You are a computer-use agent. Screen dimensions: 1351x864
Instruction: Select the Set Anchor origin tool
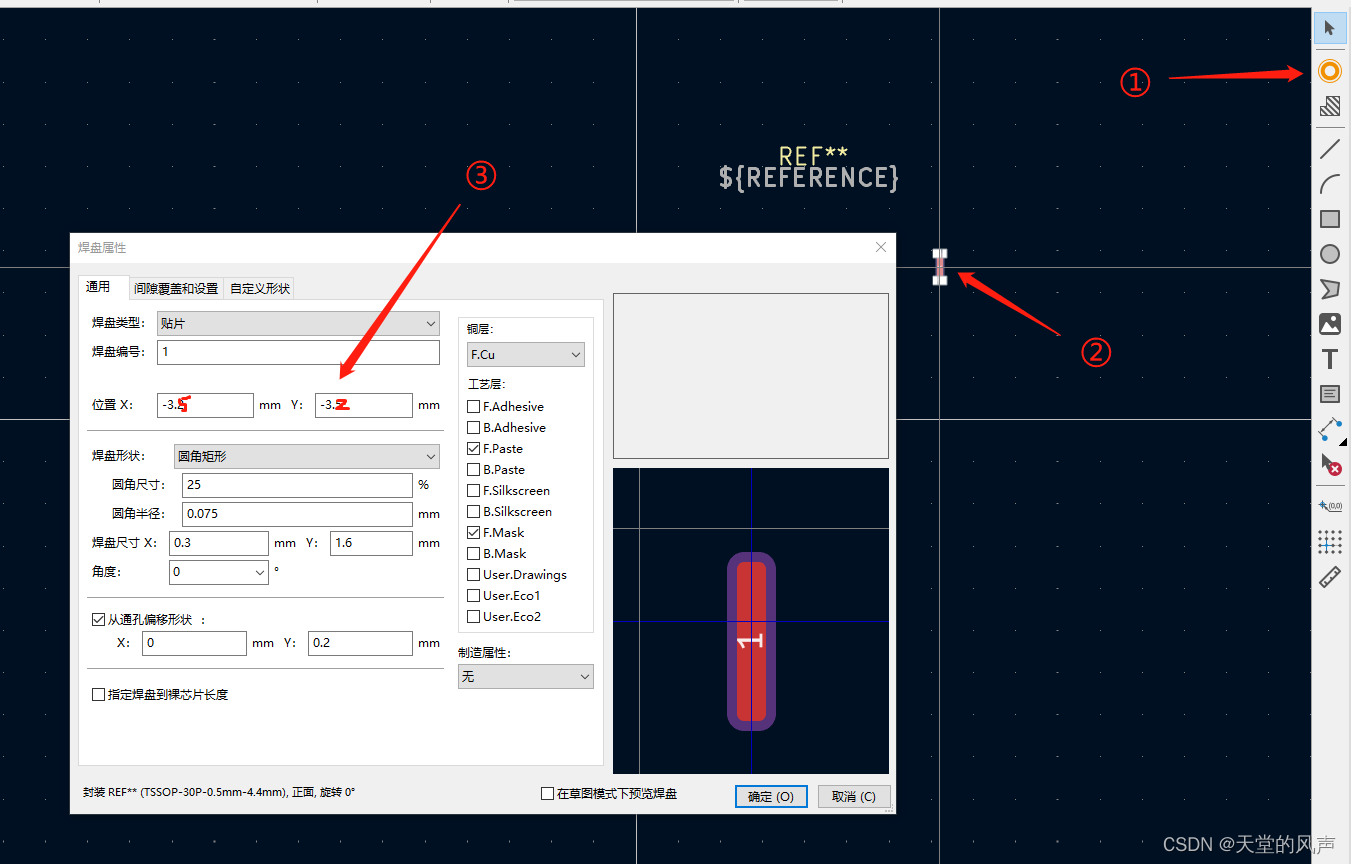click(1329, 507)
